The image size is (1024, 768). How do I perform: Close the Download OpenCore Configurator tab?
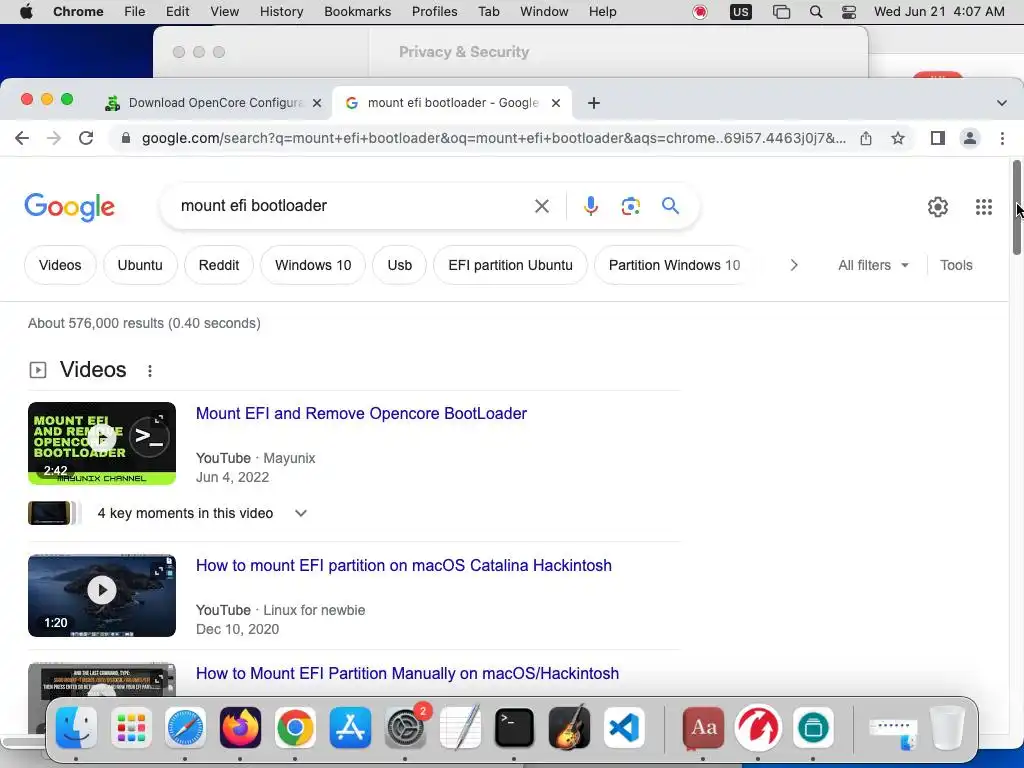317,103
